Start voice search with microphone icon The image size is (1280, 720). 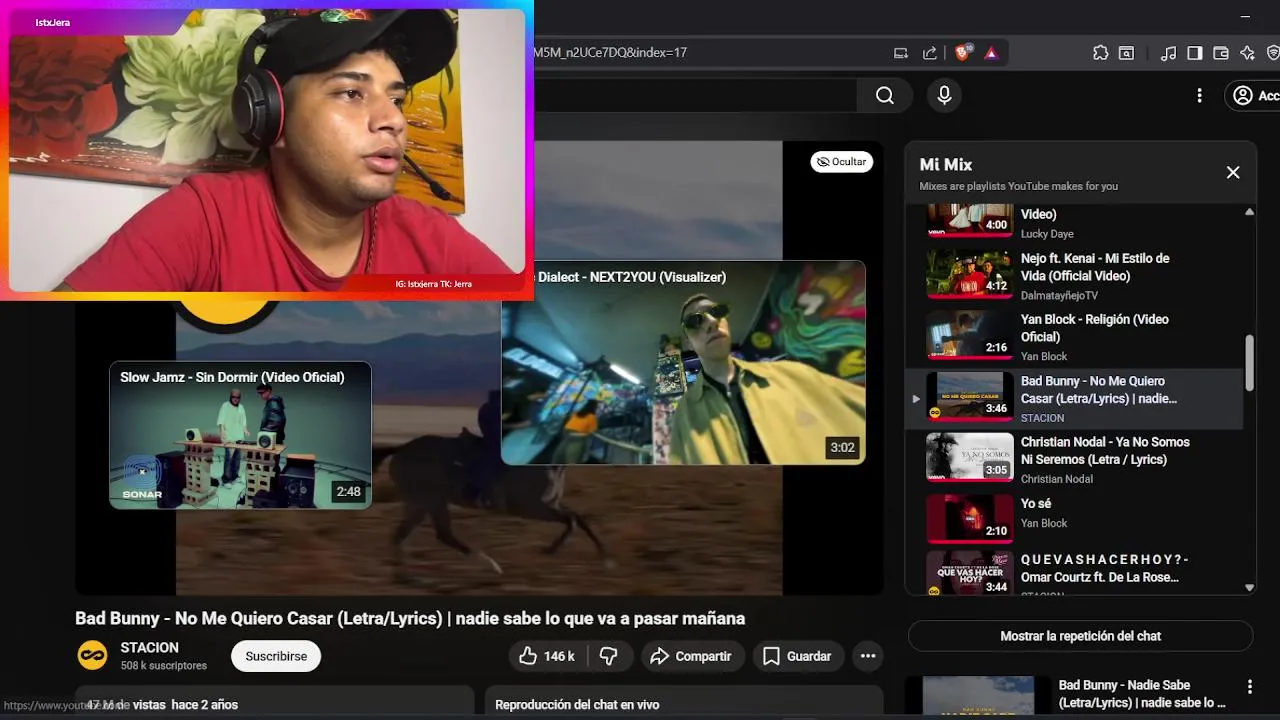tap(943, 95)
